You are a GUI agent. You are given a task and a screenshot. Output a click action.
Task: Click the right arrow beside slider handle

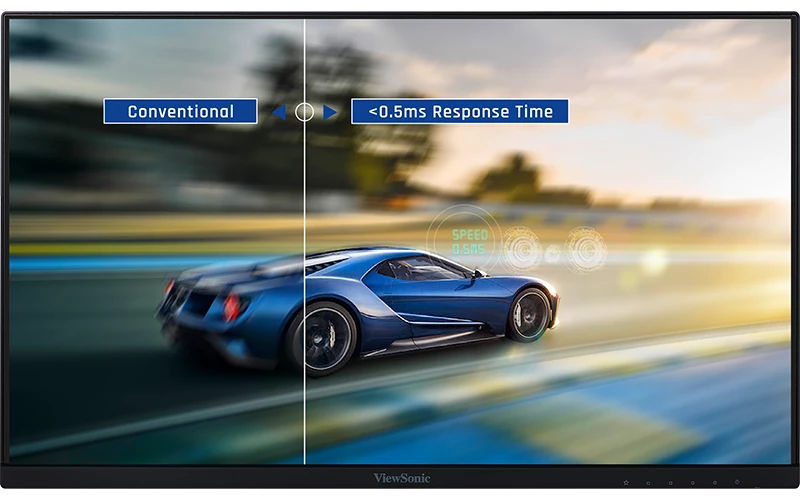coord(330,112)
